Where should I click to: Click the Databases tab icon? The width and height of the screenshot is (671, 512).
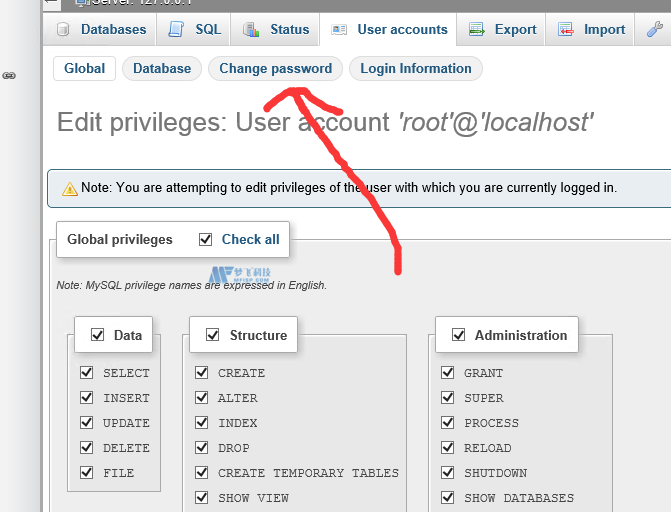point(64,30)
